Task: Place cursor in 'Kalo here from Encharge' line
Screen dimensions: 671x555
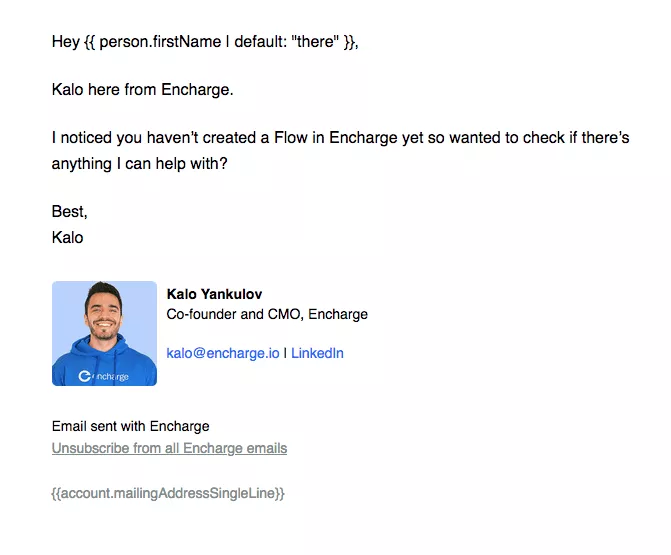Action: (143, 89)
